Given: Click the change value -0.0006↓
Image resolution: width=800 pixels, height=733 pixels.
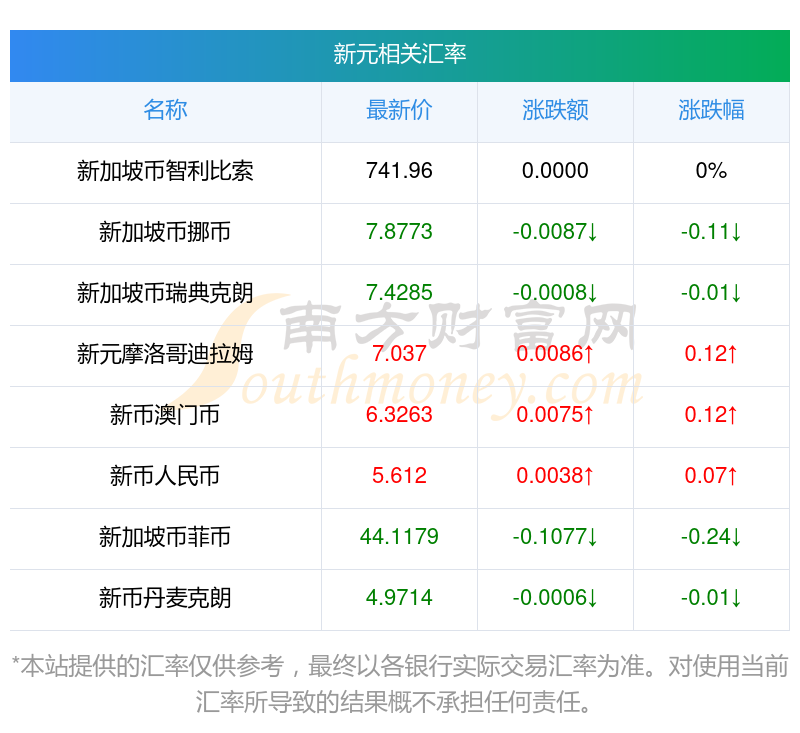Looking at the screenshot, I should tap(555, 598).
